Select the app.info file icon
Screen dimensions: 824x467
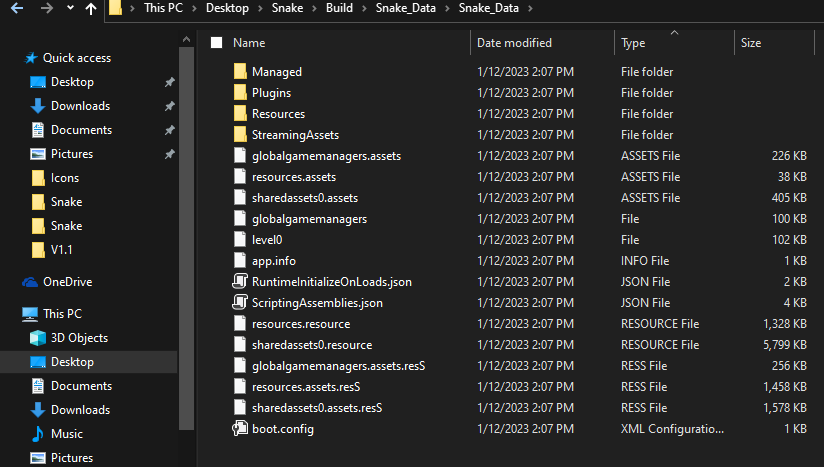pyautogui.click(x=240, y=261)
